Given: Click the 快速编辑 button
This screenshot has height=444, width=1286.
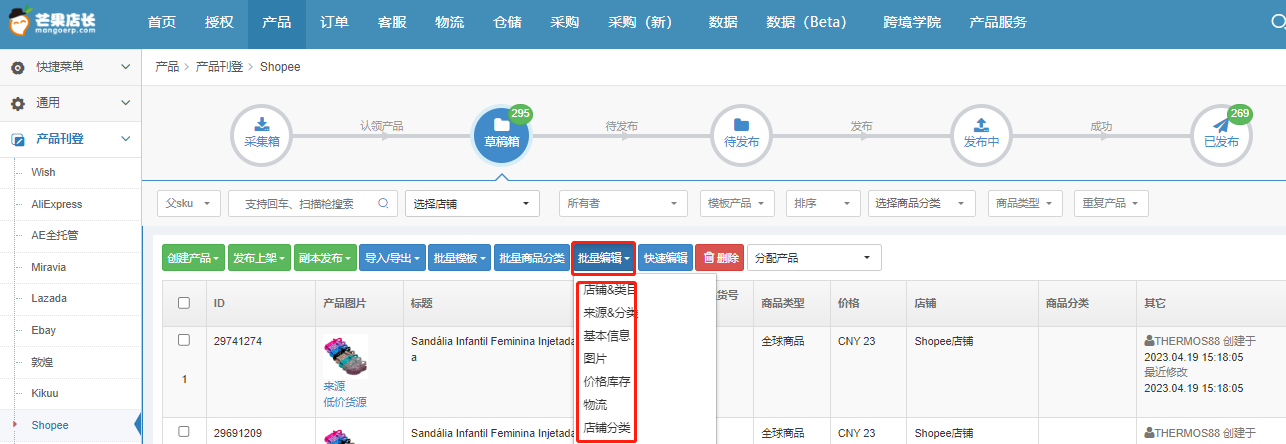Looking at the screenshot, I should pos(665,258).
